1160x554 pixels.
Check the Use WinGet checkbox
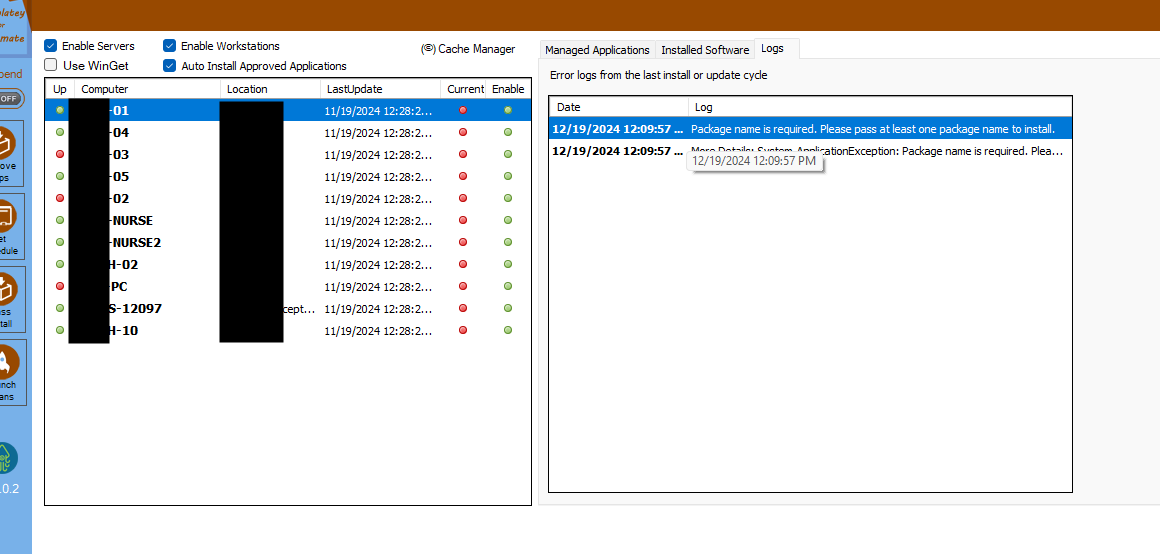point(51,65)
